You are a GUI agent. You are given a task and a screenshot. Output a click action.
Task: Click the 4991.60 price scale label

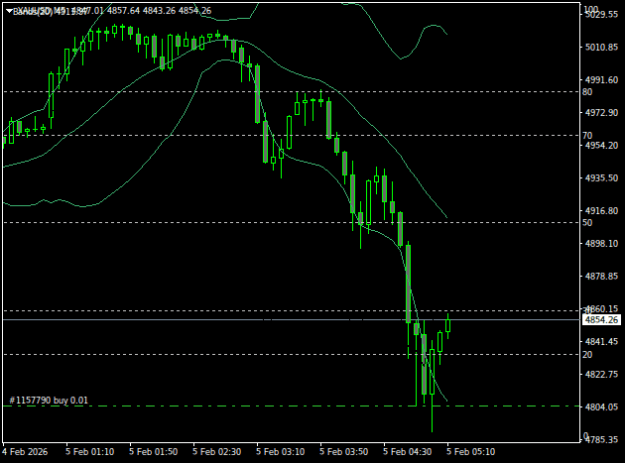[x=601, y=80]
